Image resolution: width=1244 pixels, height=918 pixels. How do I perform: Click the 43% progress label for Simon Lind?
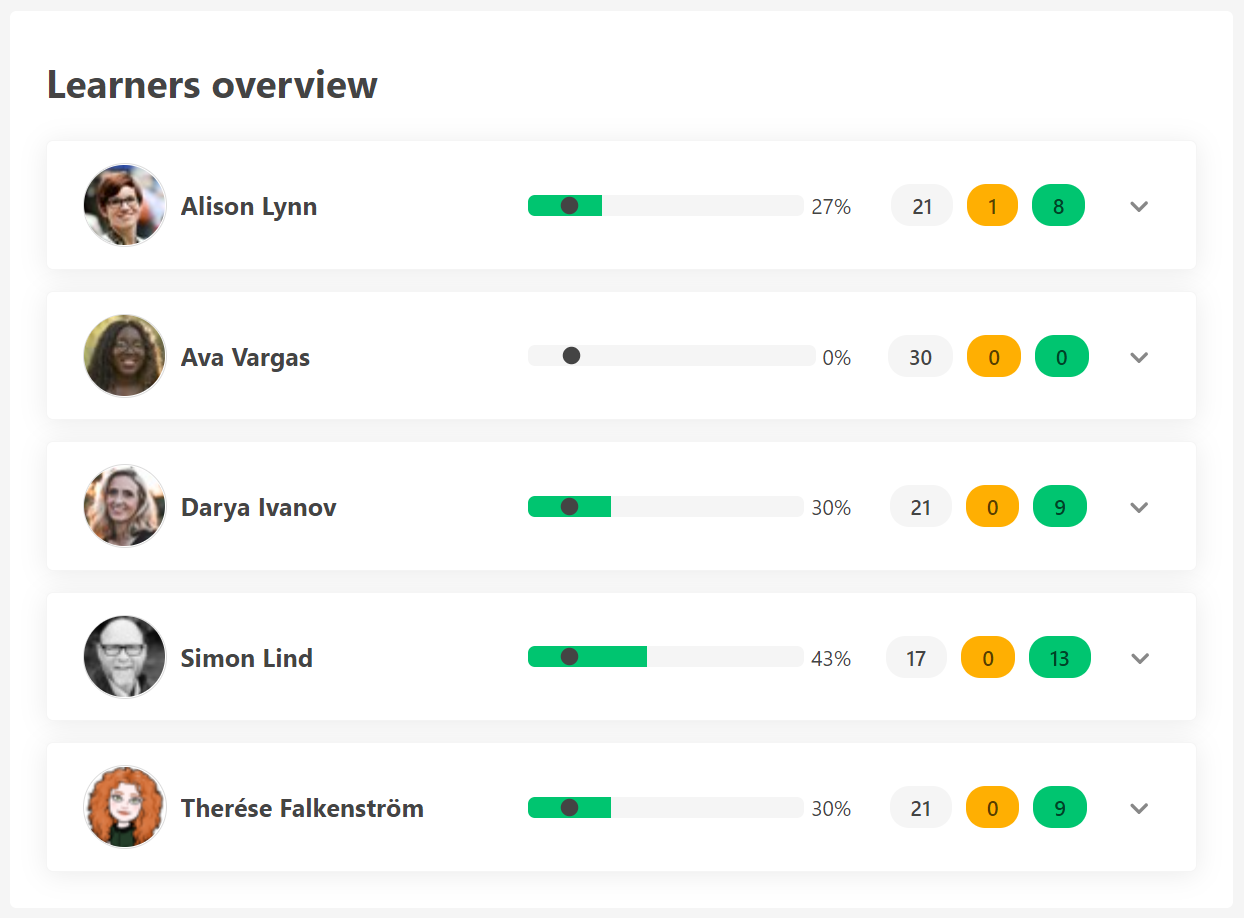click(x=832, y=658)
